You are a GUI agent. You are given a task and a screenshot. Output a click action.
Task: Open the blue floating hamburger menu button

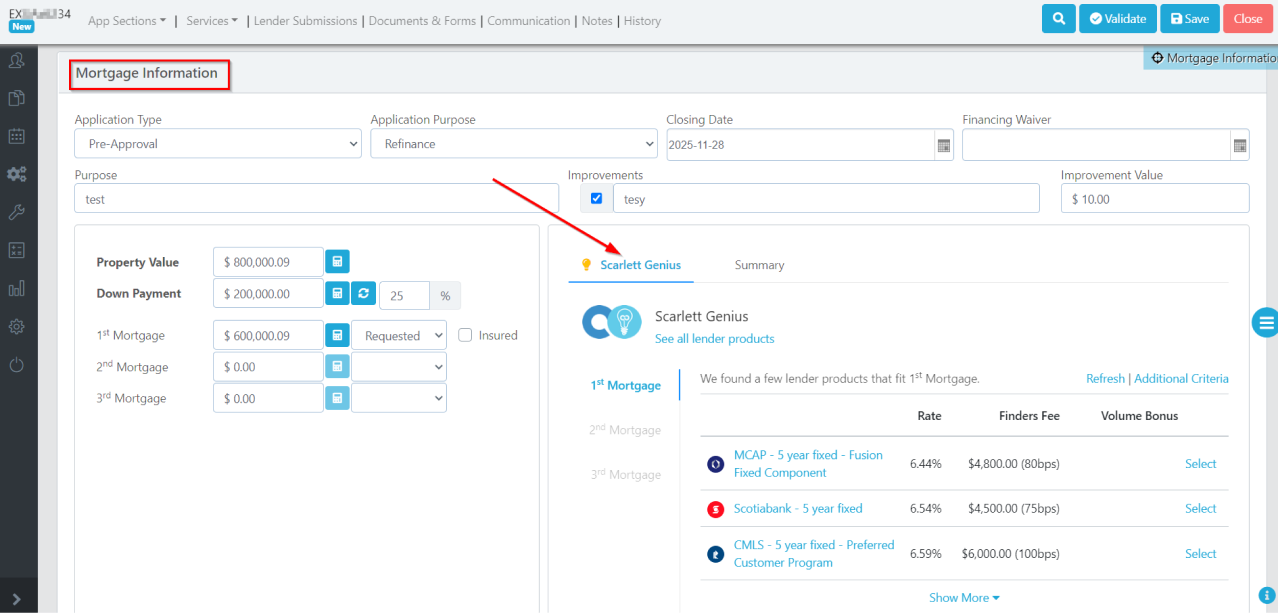pyautogui.click(x=1266, y=322)
